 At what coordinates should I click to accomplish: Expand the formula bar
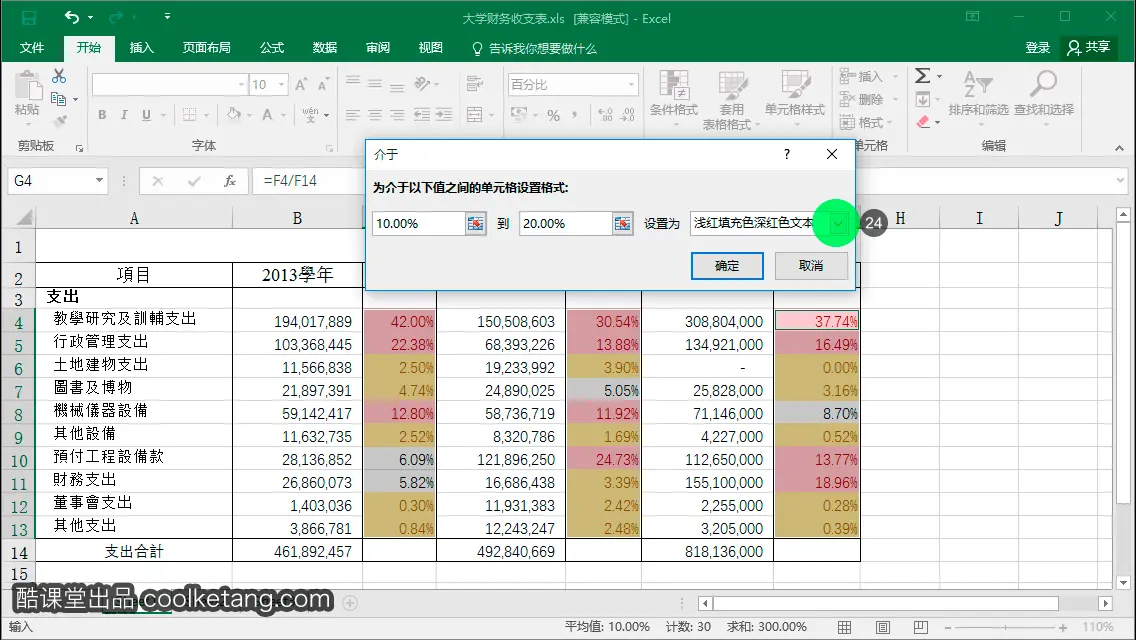click(1121, 180)
